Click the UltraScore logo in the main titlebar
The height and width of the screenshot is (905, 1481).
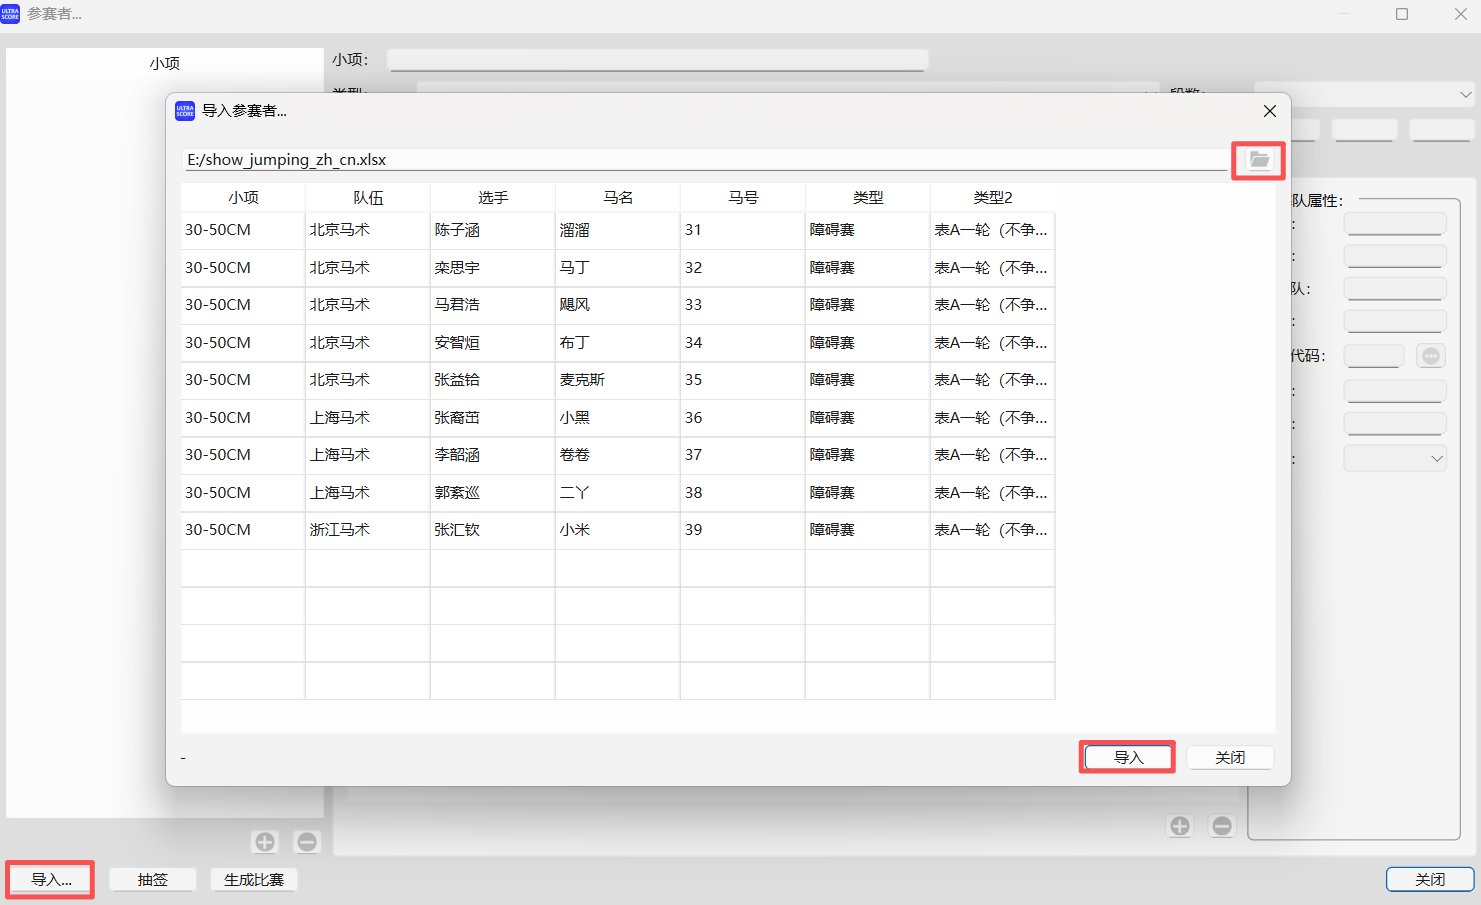pyautogui.click(x=13, y=14)
